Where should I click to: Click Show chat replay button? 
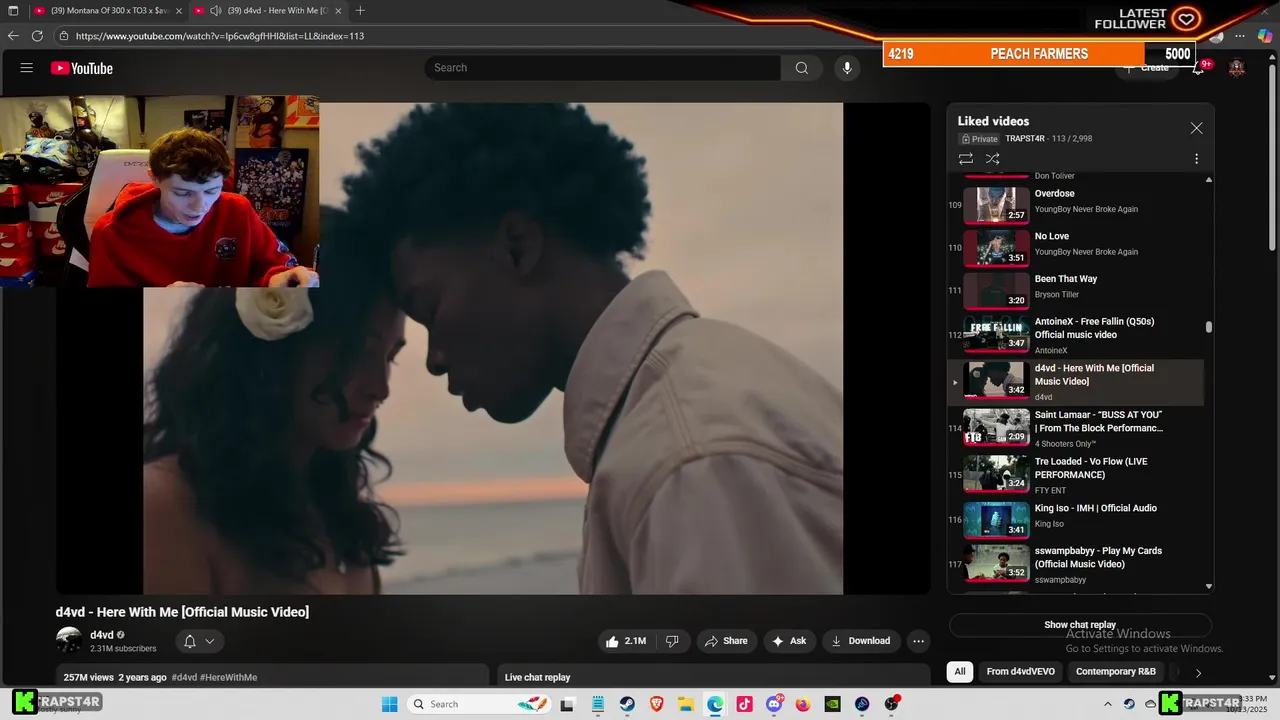coord(1080,625)
